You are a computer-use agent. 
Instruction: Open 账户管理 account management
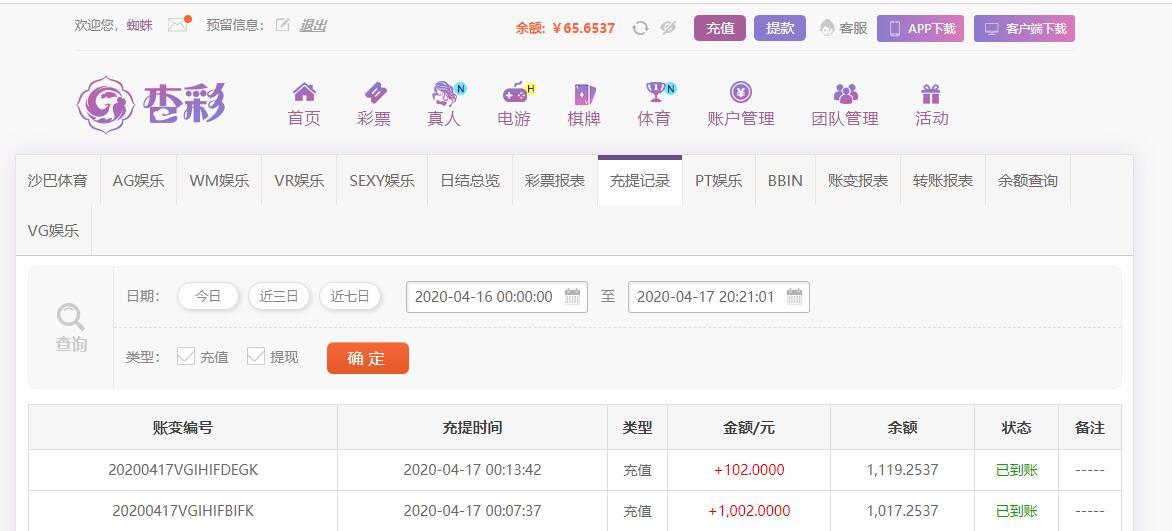[741, 104]
